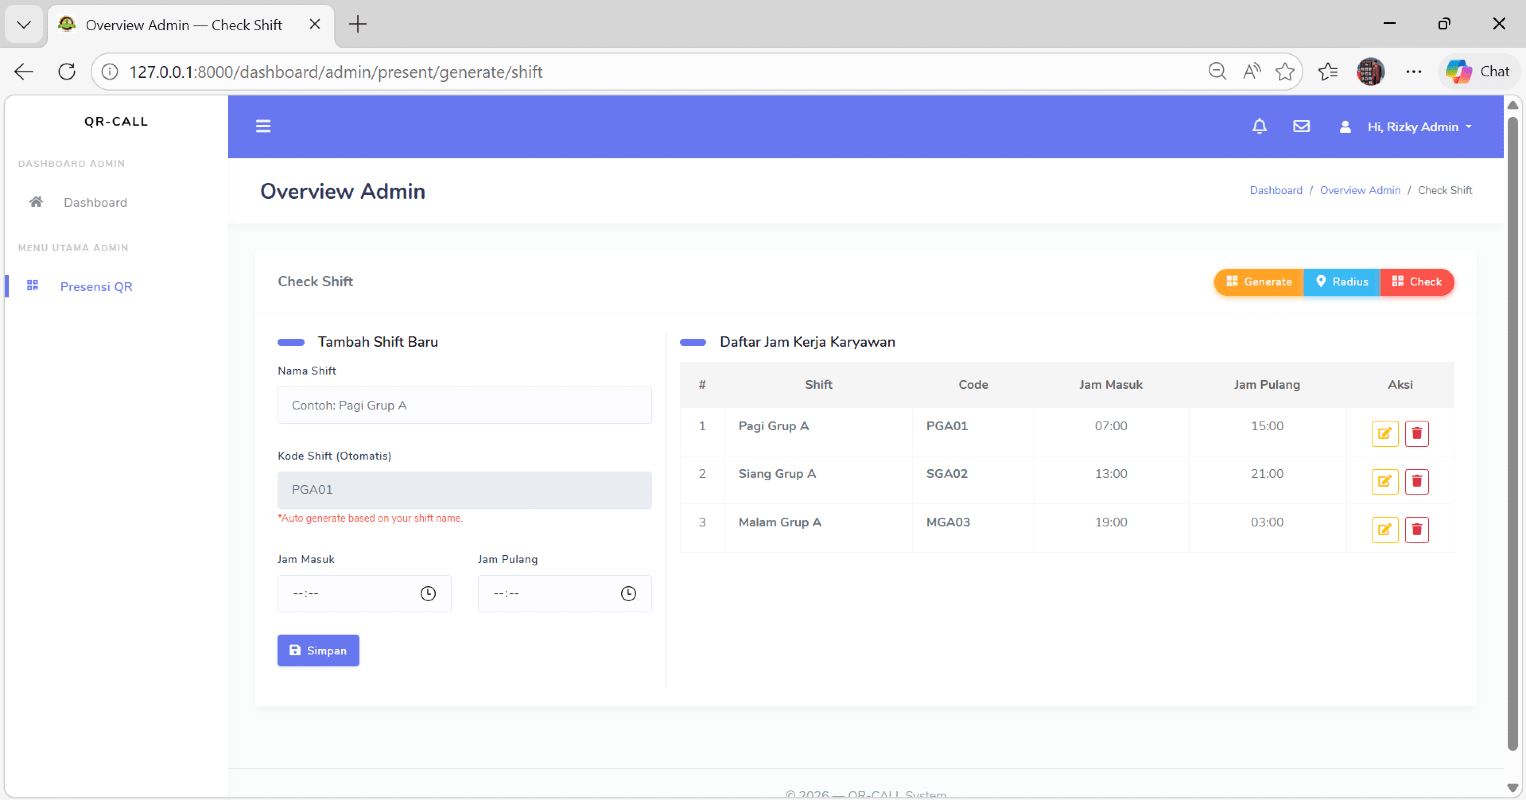Activate Read Aloud in address bar
This screenshot has height=800, width=1526.
click(x=1251, y=71)
